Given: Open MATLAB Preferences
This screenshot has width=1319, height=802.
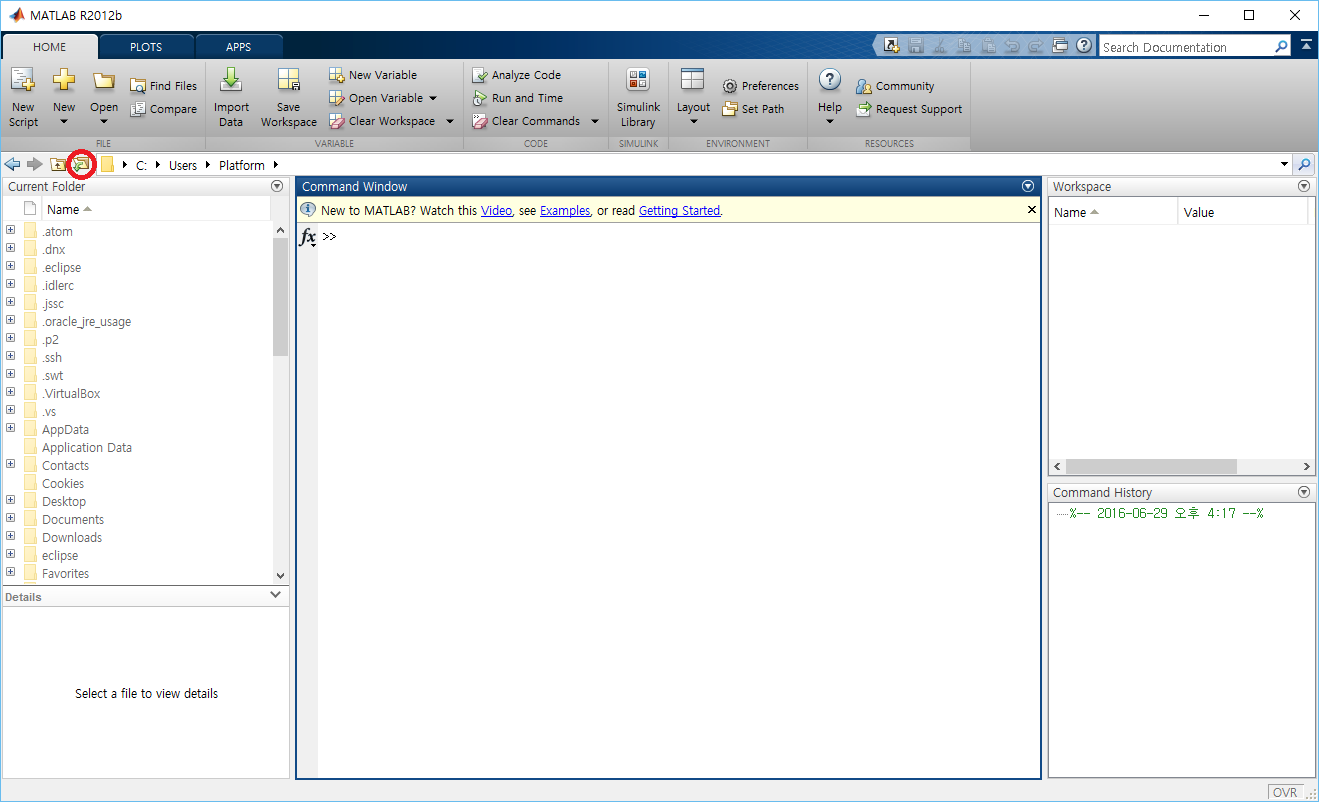Looking at the screenshot, I should tap(760, 86).
